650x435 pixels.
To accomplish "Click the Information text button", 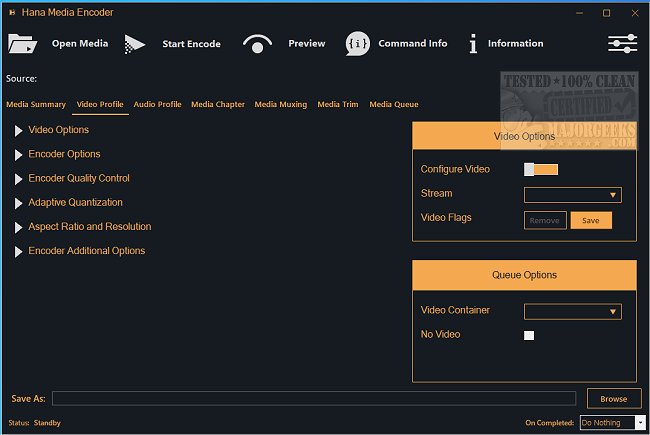I will point(515,44).
